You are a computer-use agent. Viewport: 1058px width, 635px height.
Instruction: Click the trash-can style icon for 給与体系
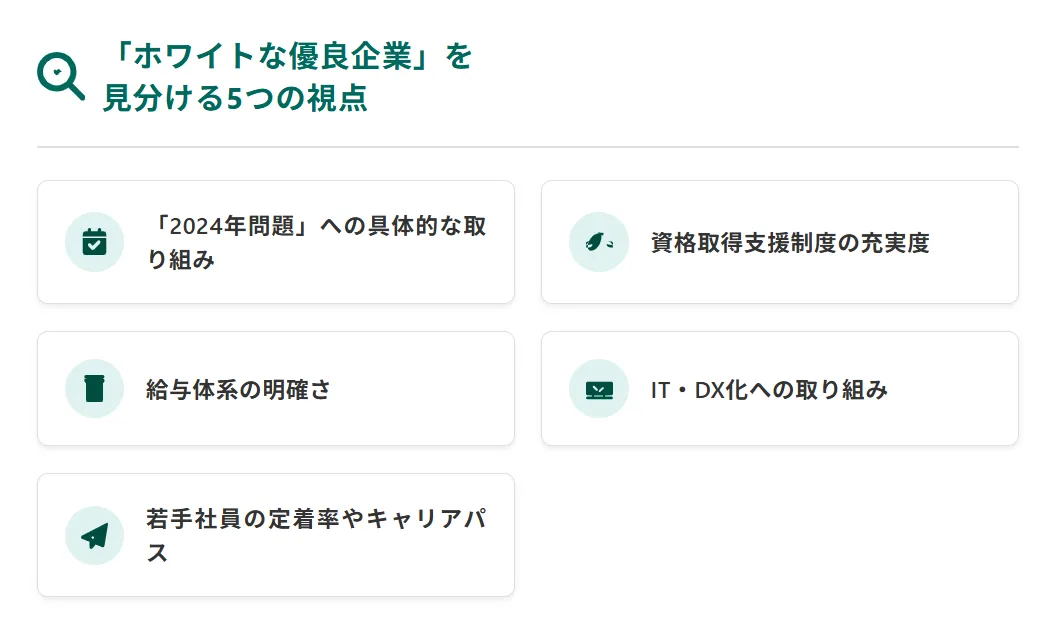tap(94, 389)
